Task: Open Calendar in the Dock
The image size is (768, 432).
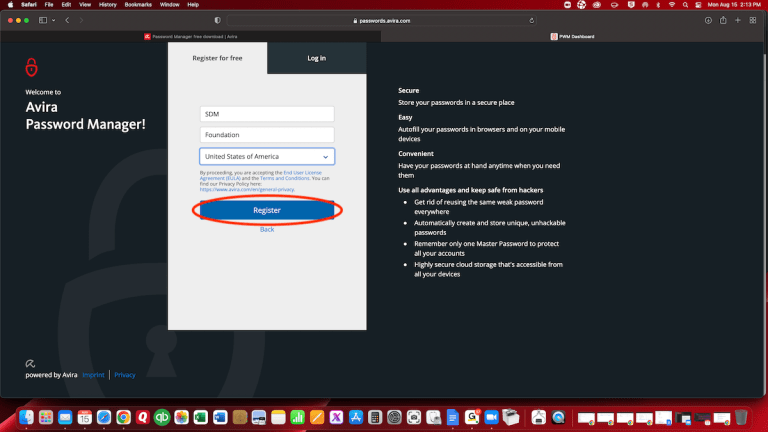Action: point(85,417)
